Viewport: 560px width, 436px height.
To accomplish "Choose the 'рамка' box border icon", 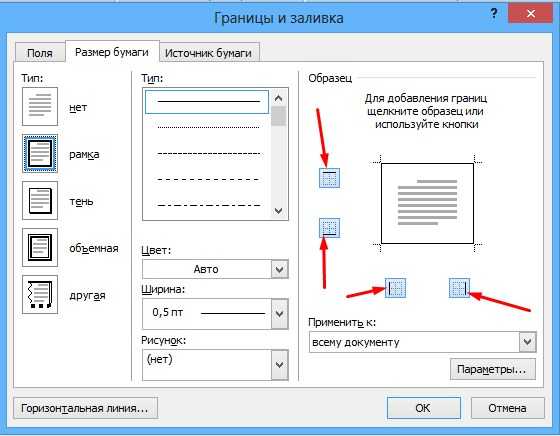I will 40,154.
